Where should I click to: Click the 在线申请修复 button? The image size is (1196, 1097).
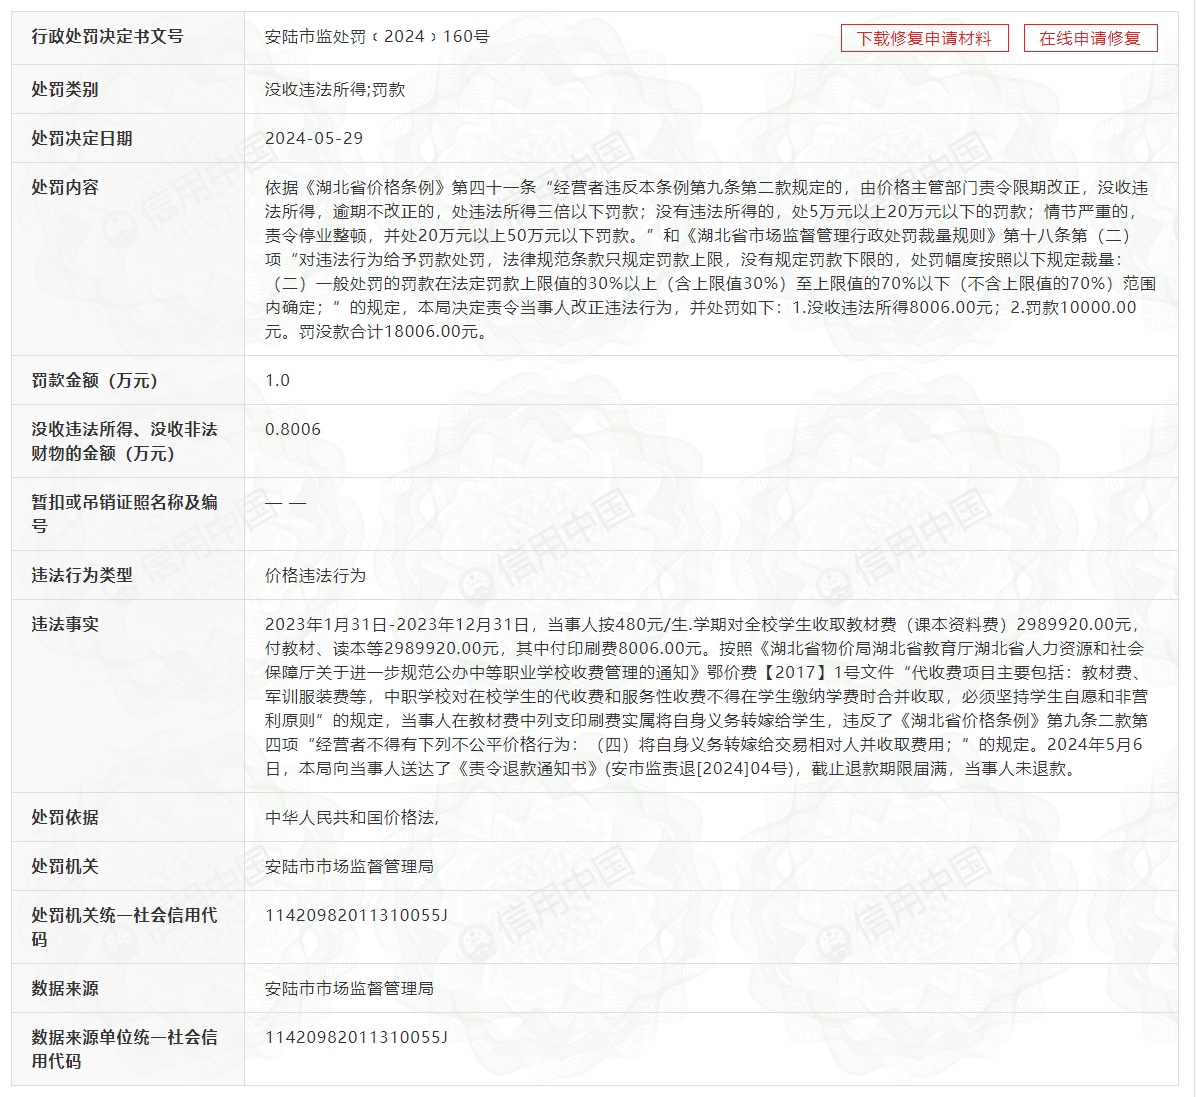pos(1089,38)
